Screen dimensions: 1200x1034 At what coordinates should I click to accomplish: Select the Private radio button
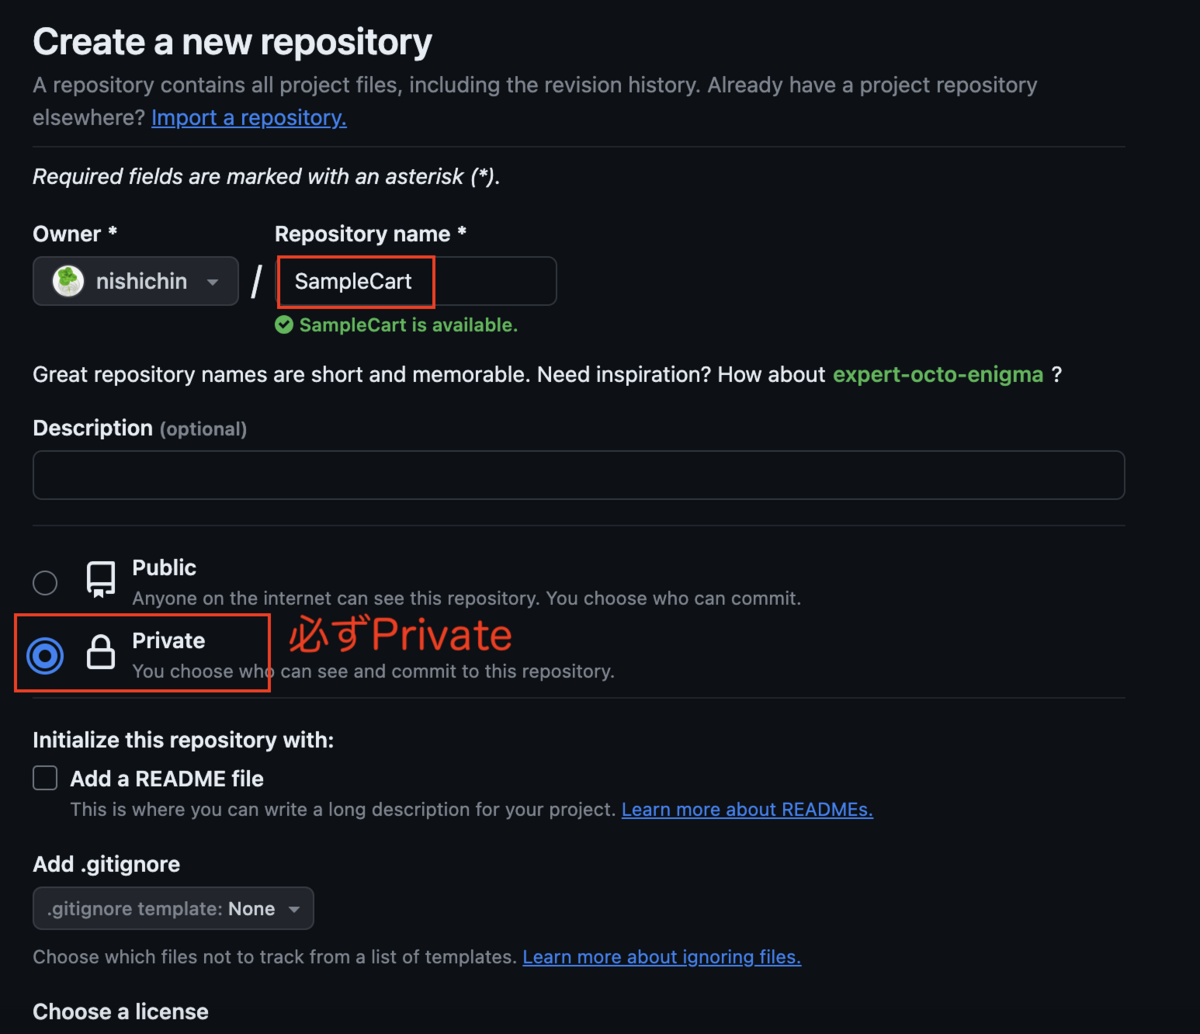45,656
